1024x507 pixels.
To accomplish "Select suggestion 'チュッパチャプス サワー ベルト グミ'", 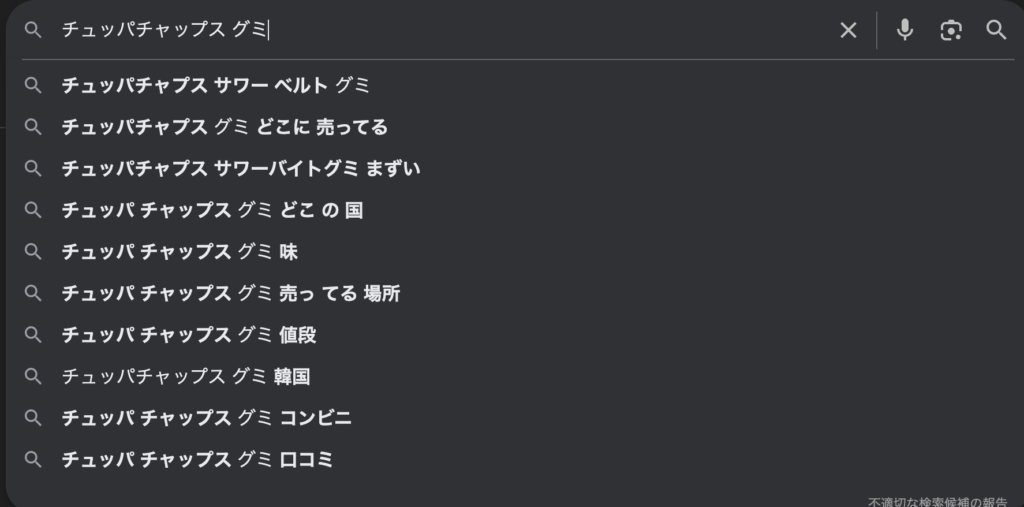I will (215, 86).
